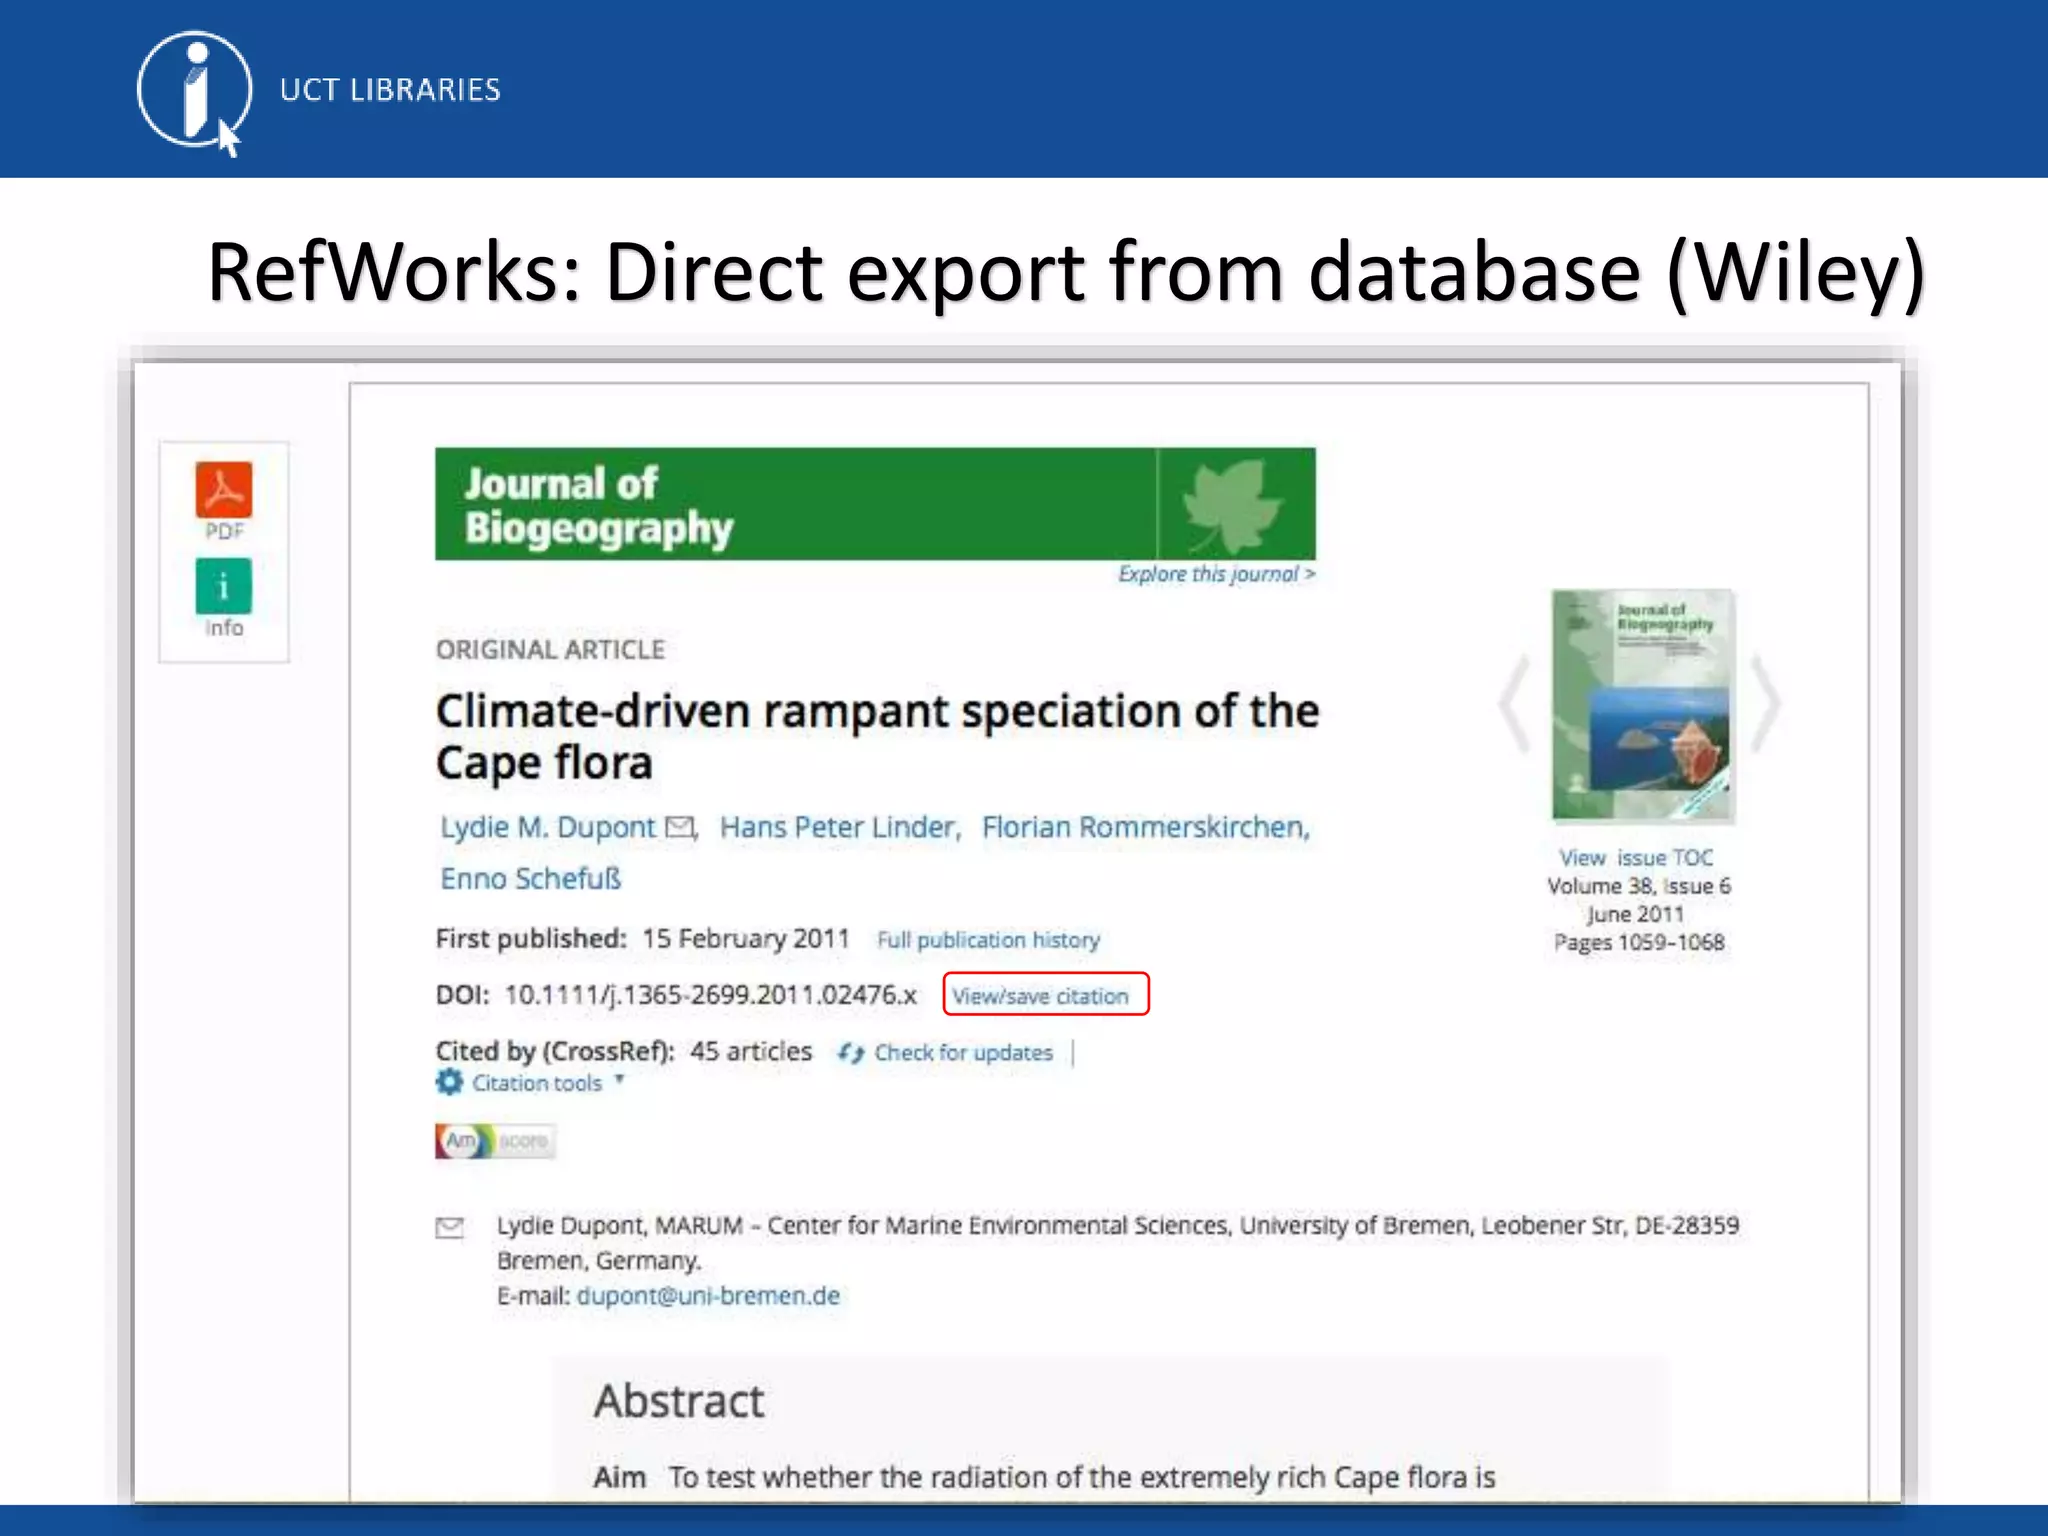The width and height of the screenshot is (2048, 1536).
Task: Click '15 February 2011' publication date
Action: click(745, 939)
